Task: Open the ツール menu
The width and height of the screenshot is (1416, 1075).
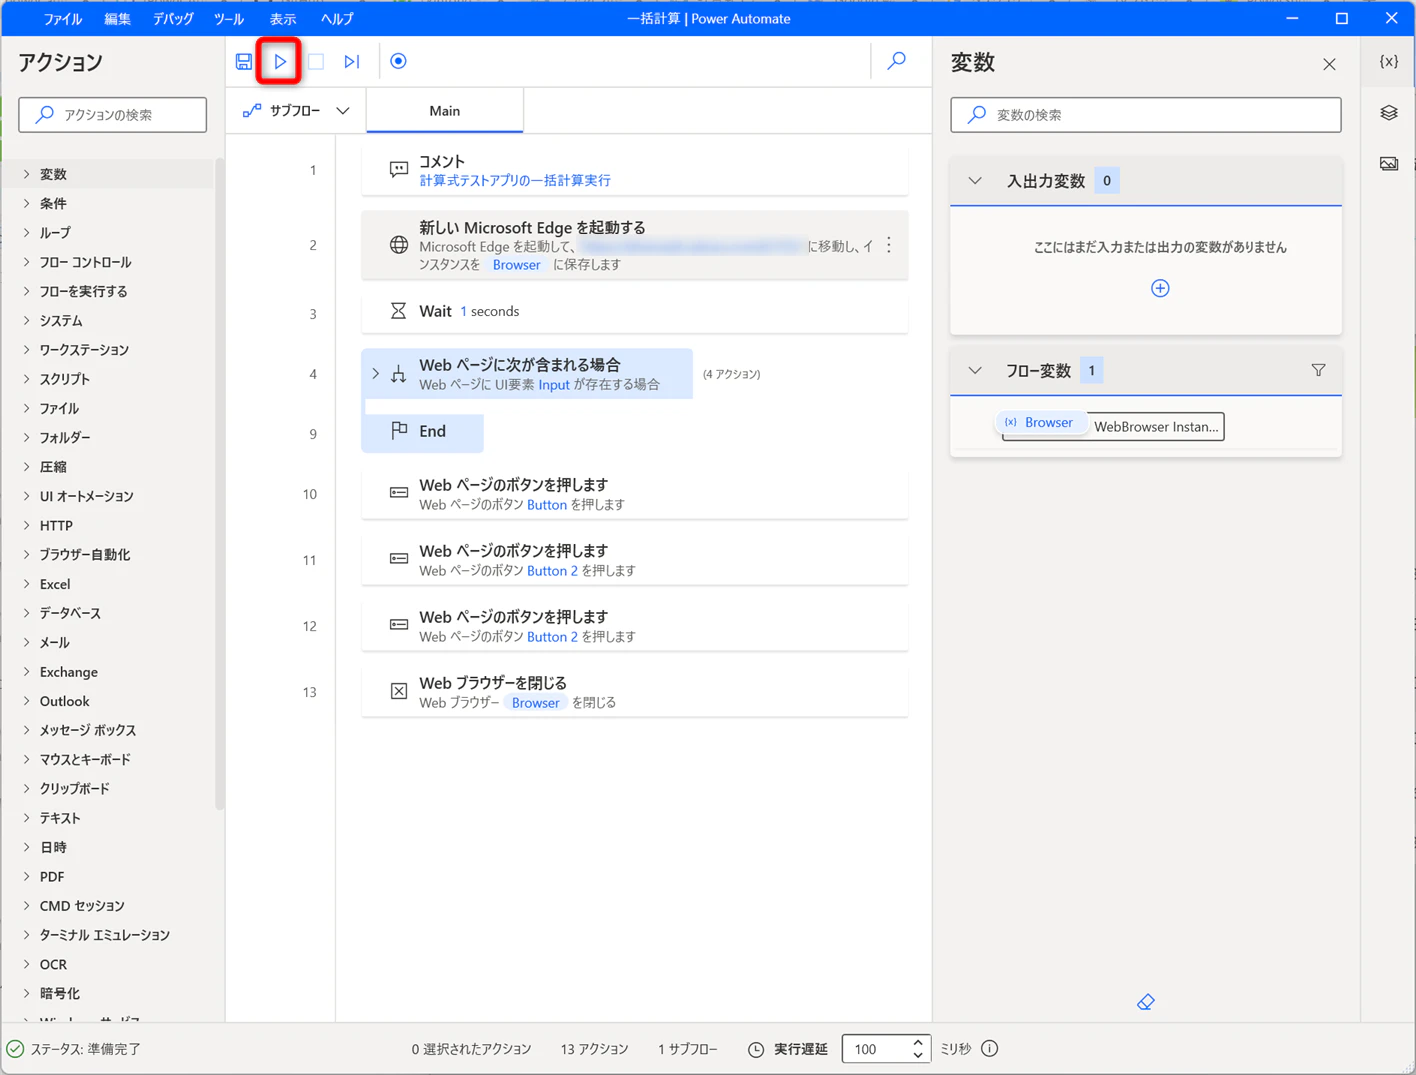Action: pyautogui.click(x=229, y=18)
